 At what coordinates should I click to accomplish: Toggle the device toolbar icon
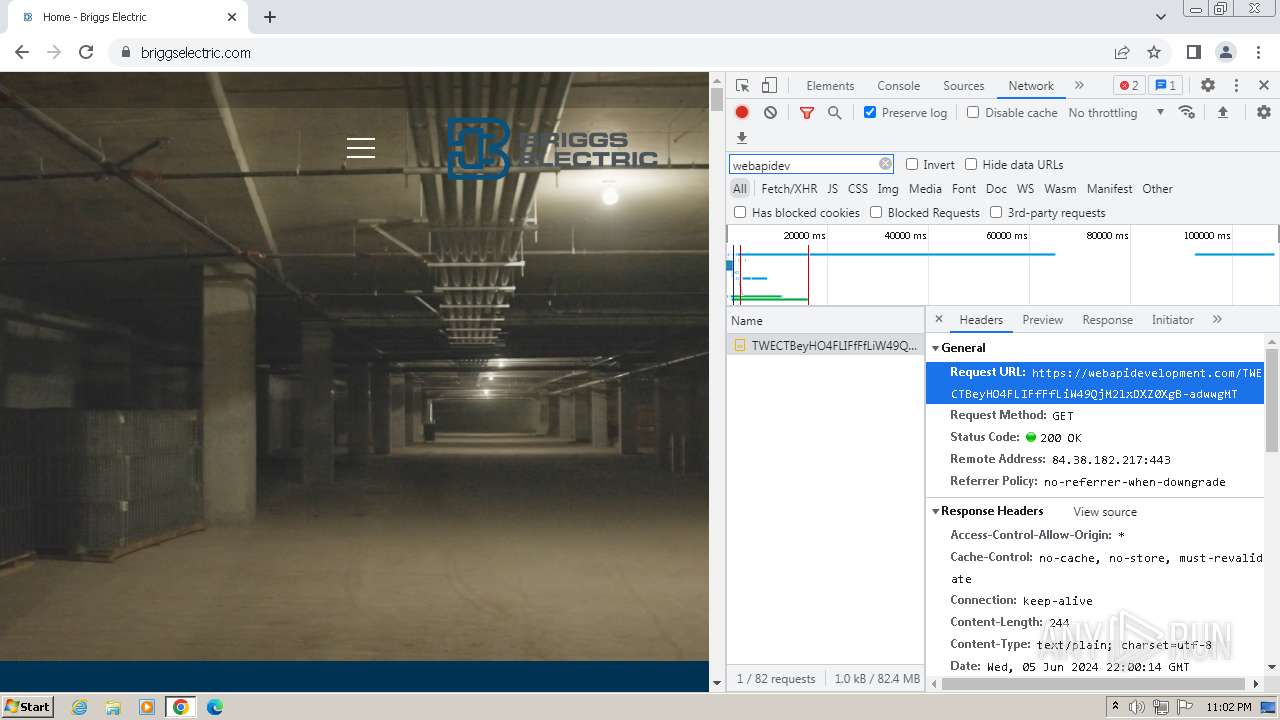(769, 85)
